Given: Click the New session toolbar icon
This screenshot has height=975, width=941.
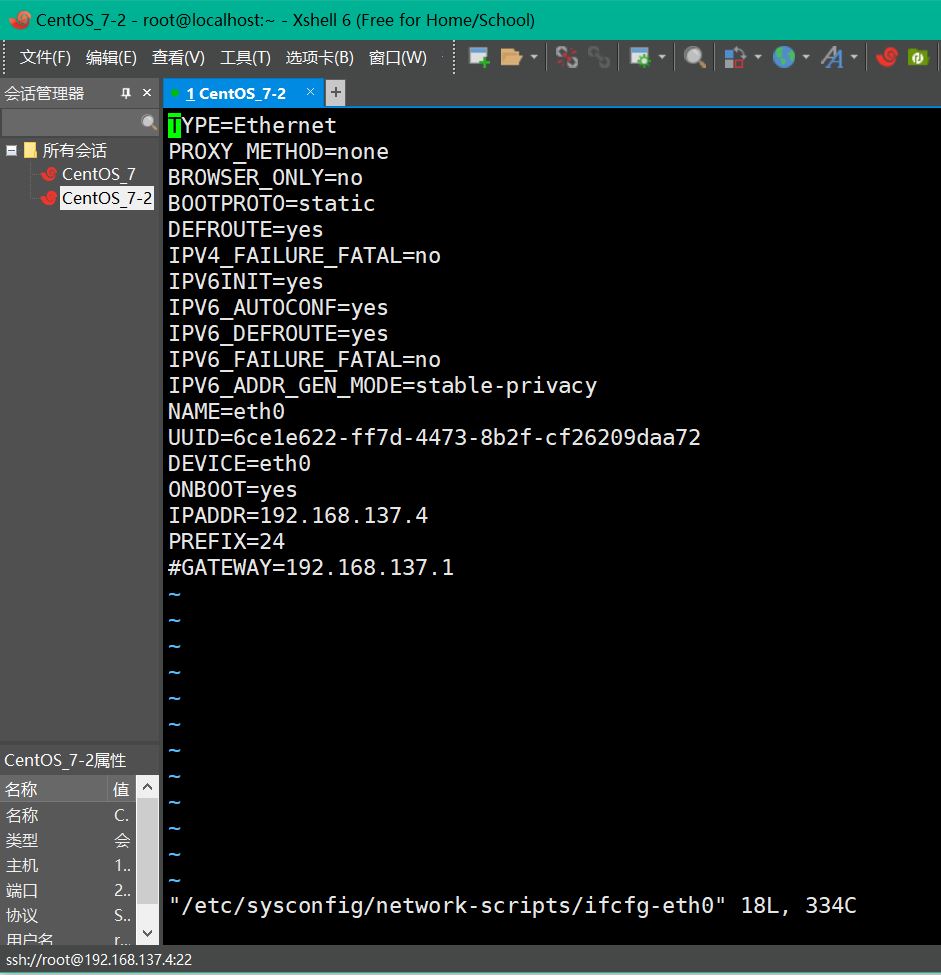Looking at the screenshot, I should tap(478, 57).
